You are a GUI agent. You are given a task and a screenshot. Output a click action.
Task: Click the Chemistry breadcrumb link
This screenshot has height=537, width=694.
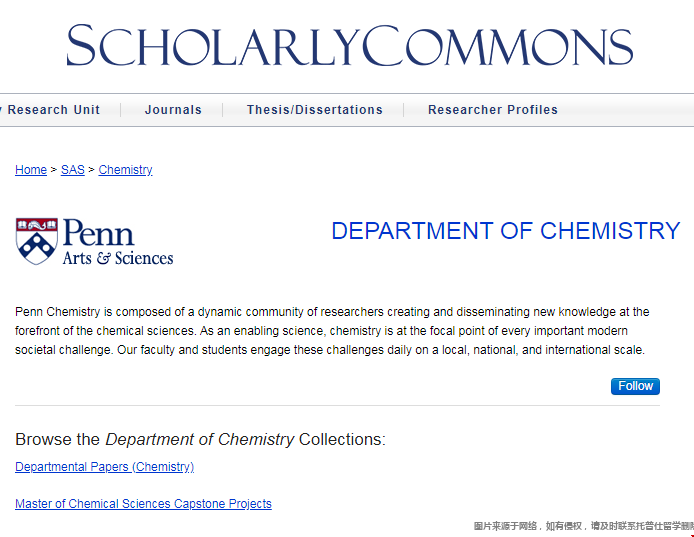(x=125, y=170)
